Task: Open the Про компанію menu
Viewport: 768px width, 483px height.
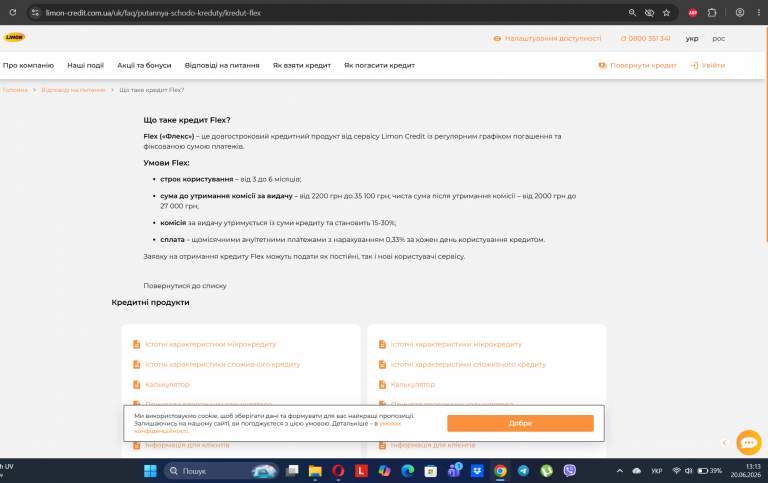Action: click(x=28, y=65)
